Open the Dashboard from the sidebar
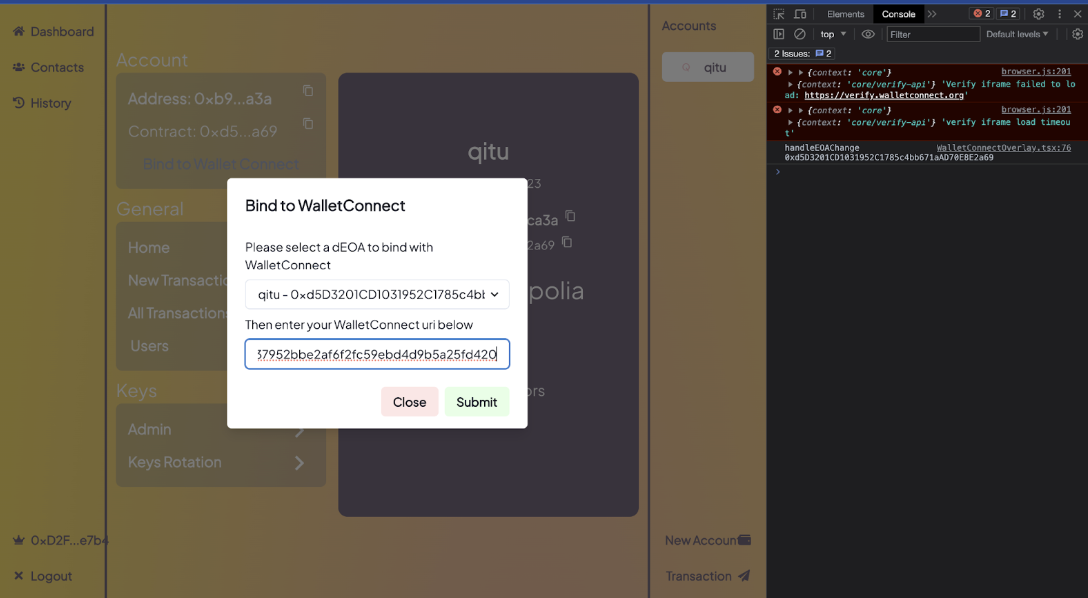The height and width of the screenshot is (598, 1088). [52, 31]
